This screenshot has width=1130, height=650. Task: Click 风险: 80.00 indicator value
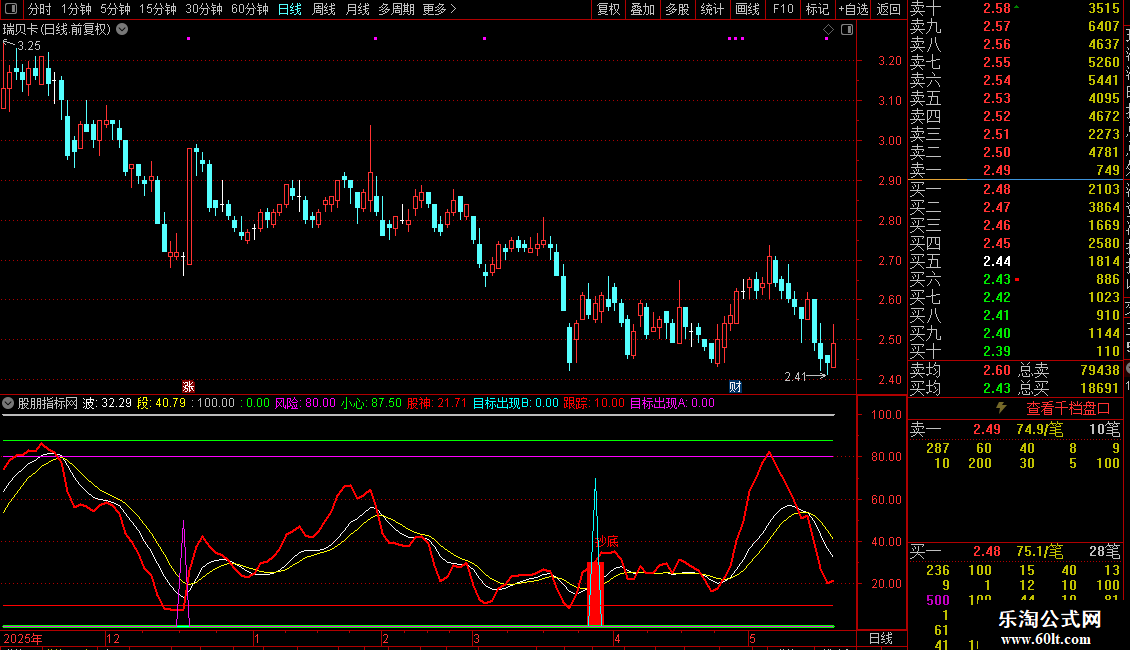(x=305, y=403)
